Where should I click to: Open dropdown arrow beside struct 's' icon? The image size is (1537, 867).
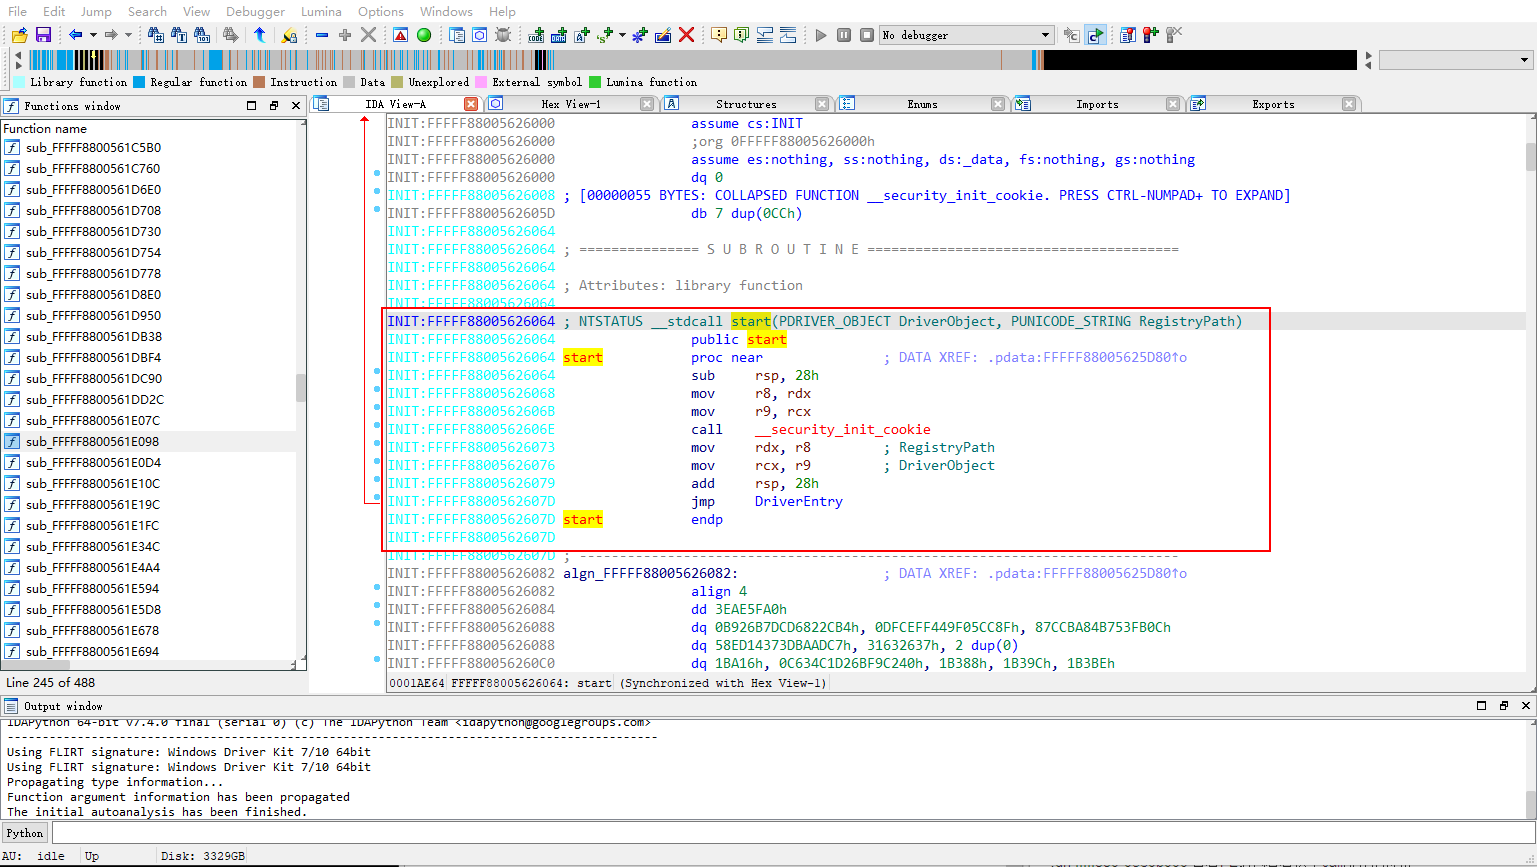622,35
